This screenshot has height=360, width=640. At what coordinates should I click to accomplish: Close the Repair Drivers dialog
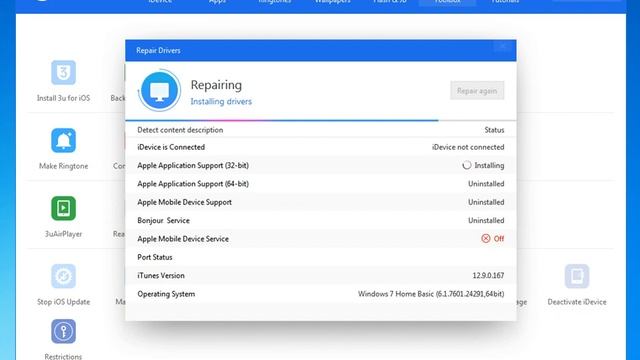click(x=503, y=46)
